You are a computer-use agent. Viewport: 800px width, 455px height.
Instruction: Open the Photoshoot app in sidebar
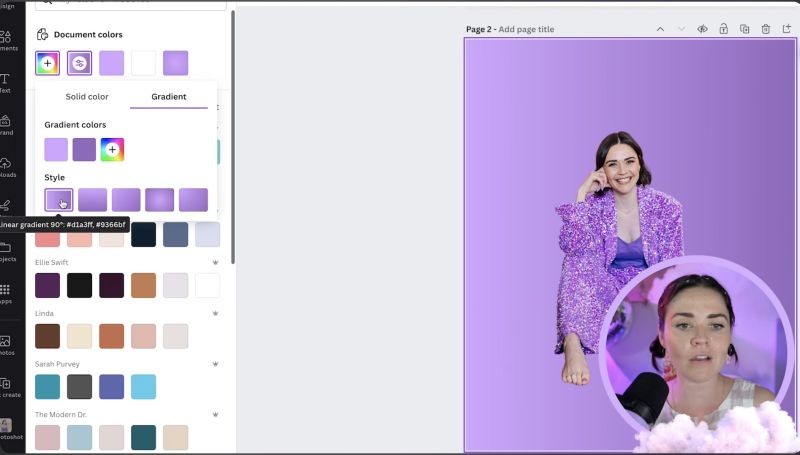(x=7, y=429)
